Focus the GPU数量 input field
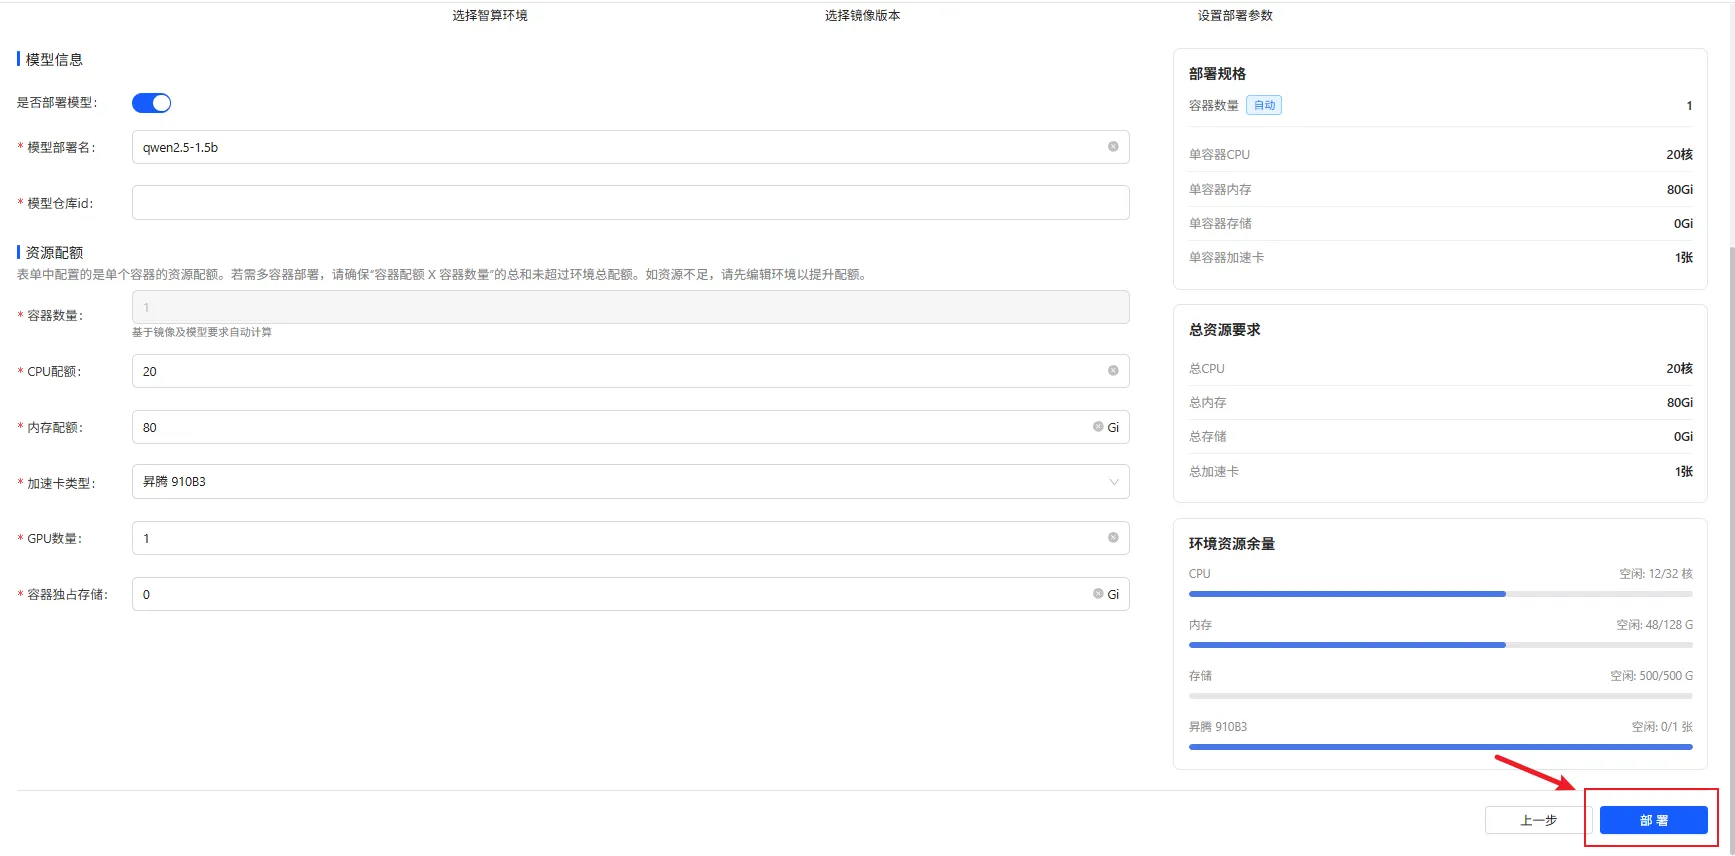The image size is (1735, 856). [631, 538]
